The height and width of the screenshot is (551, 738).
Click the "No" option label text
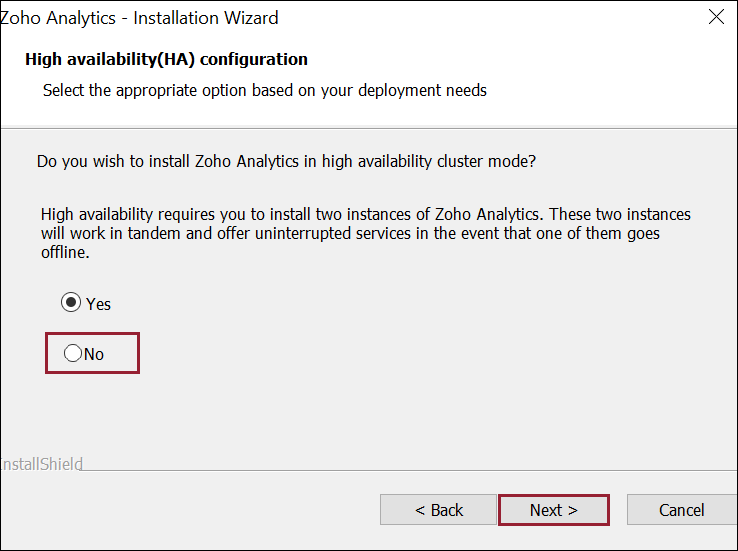click(94, 354)
